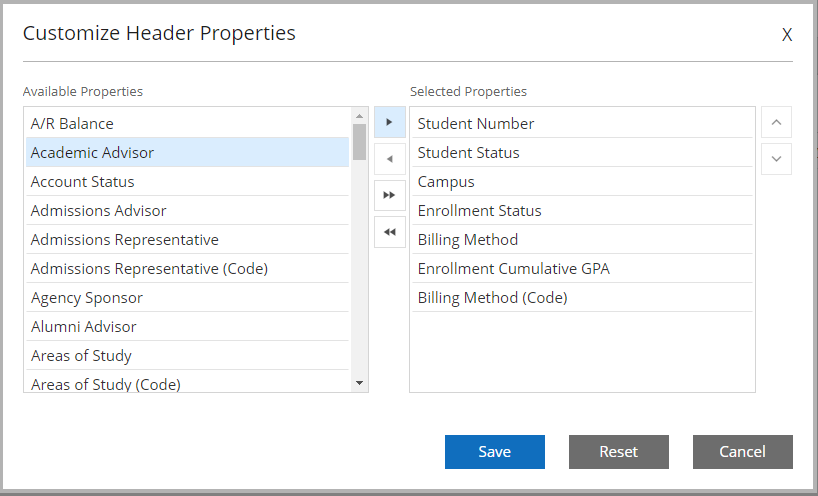Viewport: 818px width, 496px height.
Task: Click the move-right single arrow button
Action: click(390, 122)
